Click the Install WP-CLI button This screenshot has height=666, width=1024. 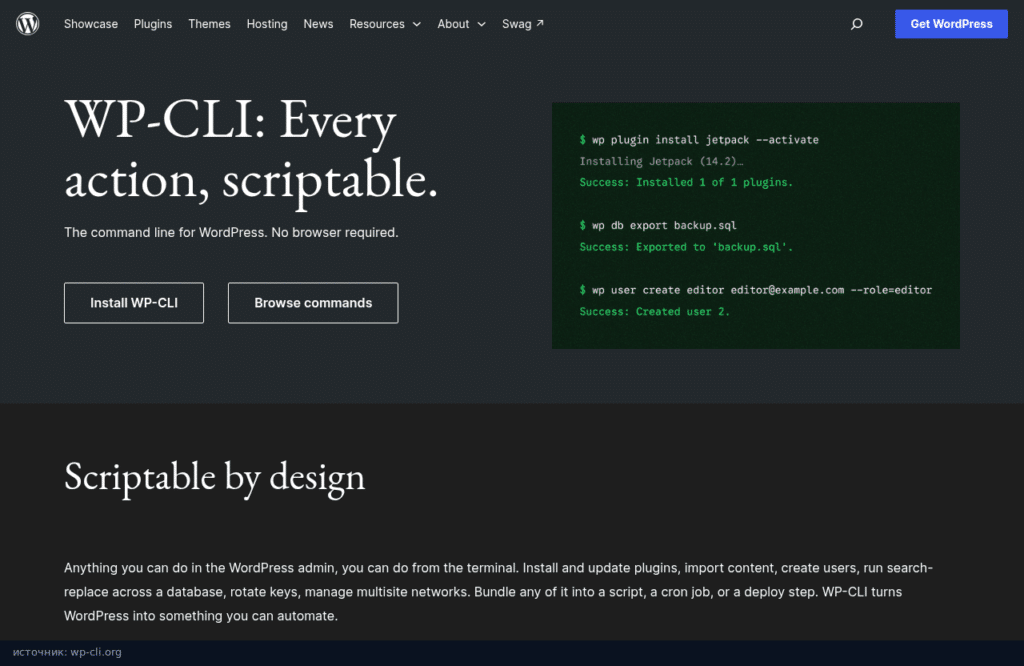click(x=134, y=303)
